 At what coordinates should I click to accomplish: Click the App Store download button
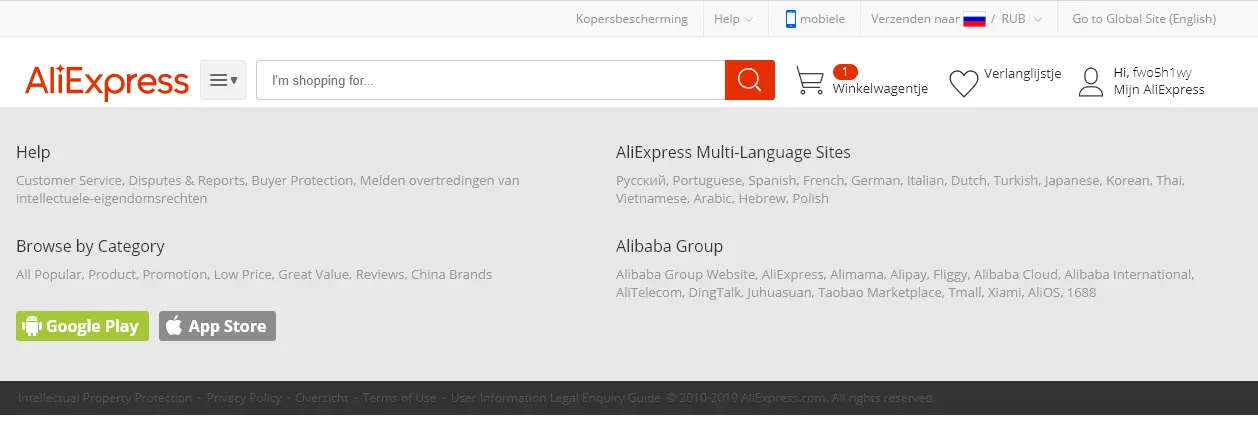click(x=217, y=326)
